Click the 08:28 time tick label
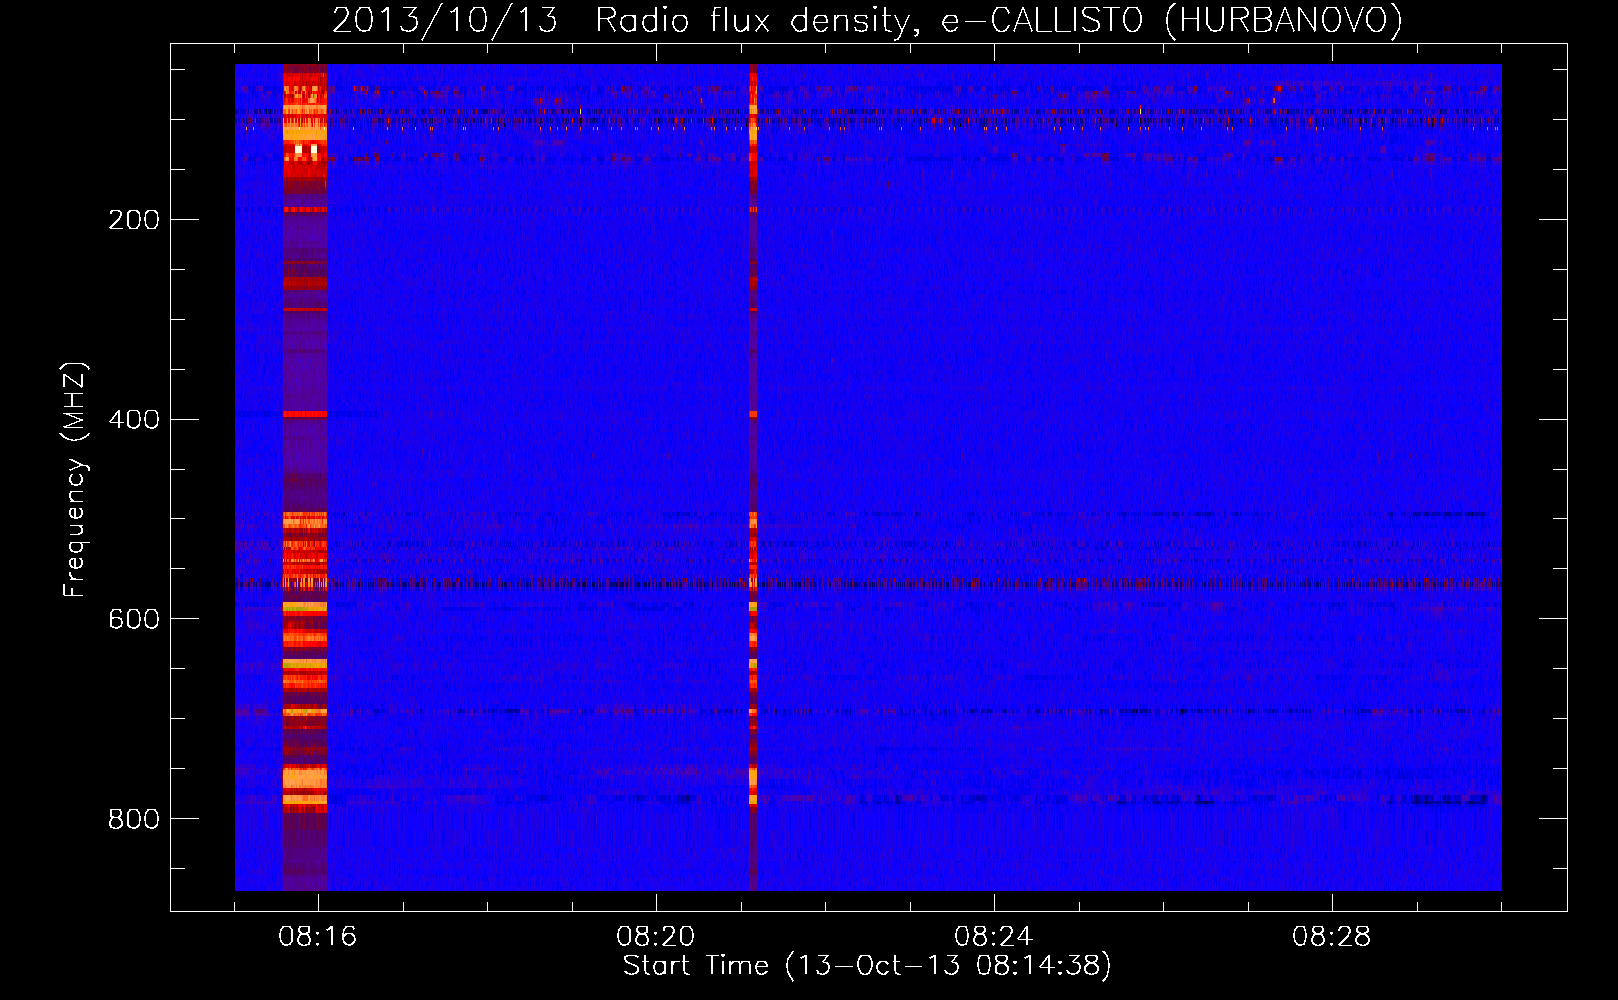The height and width of the screenshot is (1000, 1618). [x=1332, y=937]
